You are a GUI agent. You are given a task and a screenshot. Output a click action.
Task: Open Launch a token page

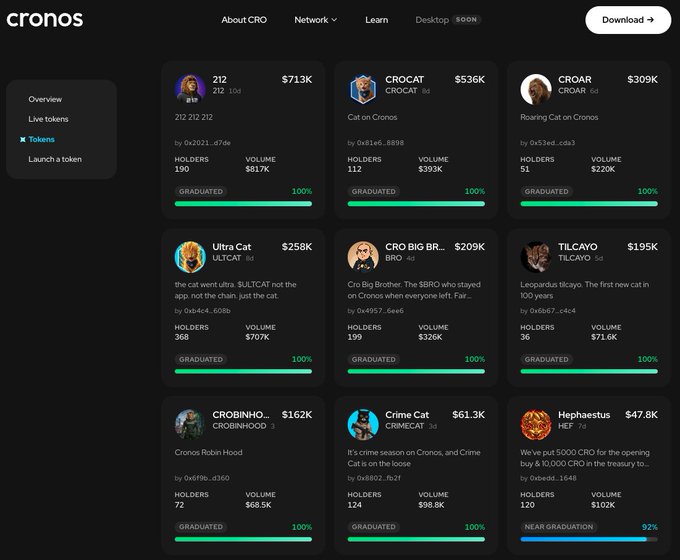(55, 159)
